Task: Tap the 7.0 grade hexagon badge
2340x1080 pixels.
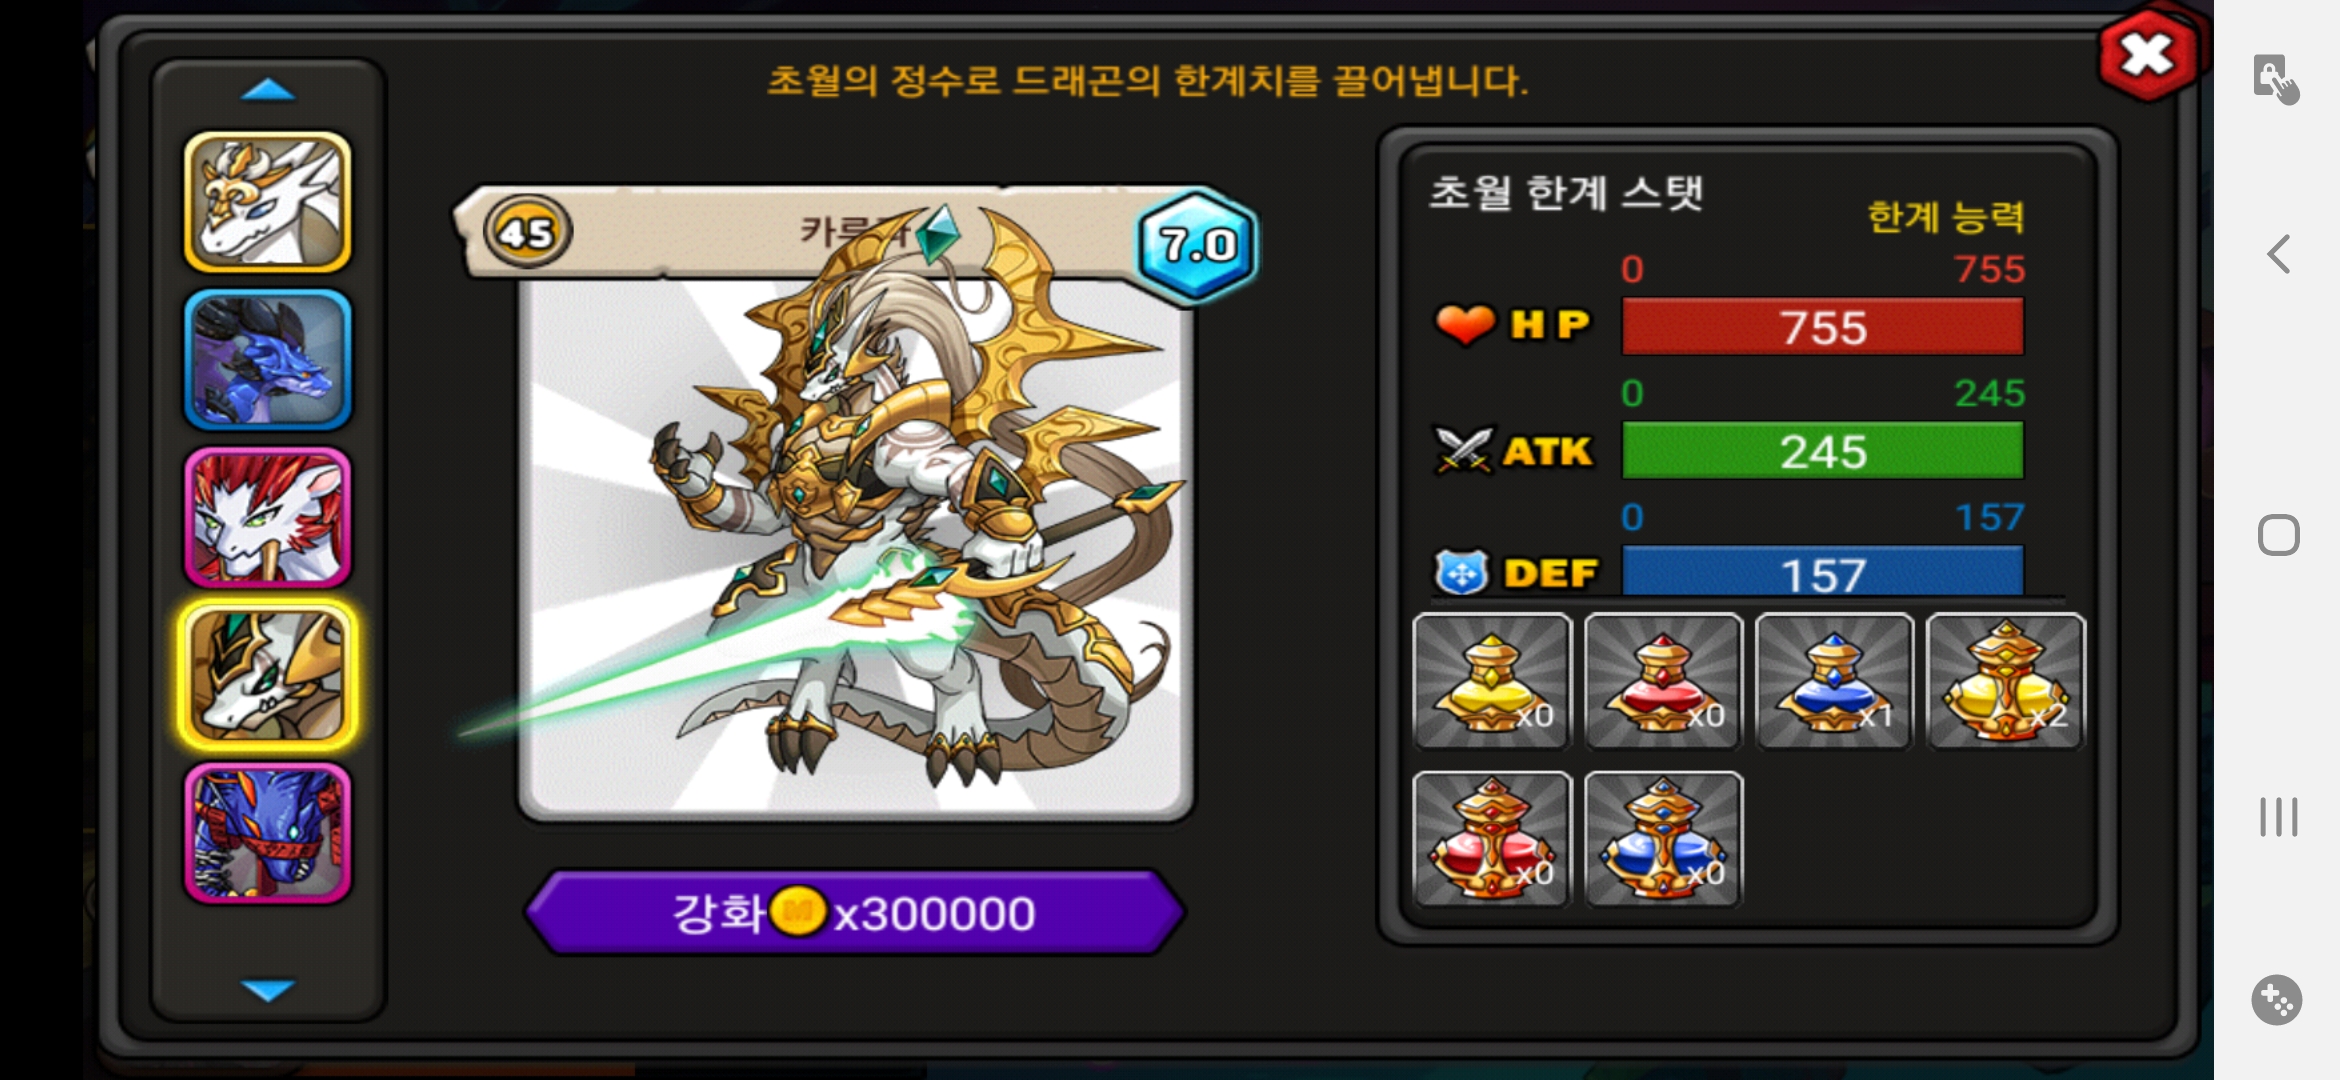Action: (x=1197, y=244)
